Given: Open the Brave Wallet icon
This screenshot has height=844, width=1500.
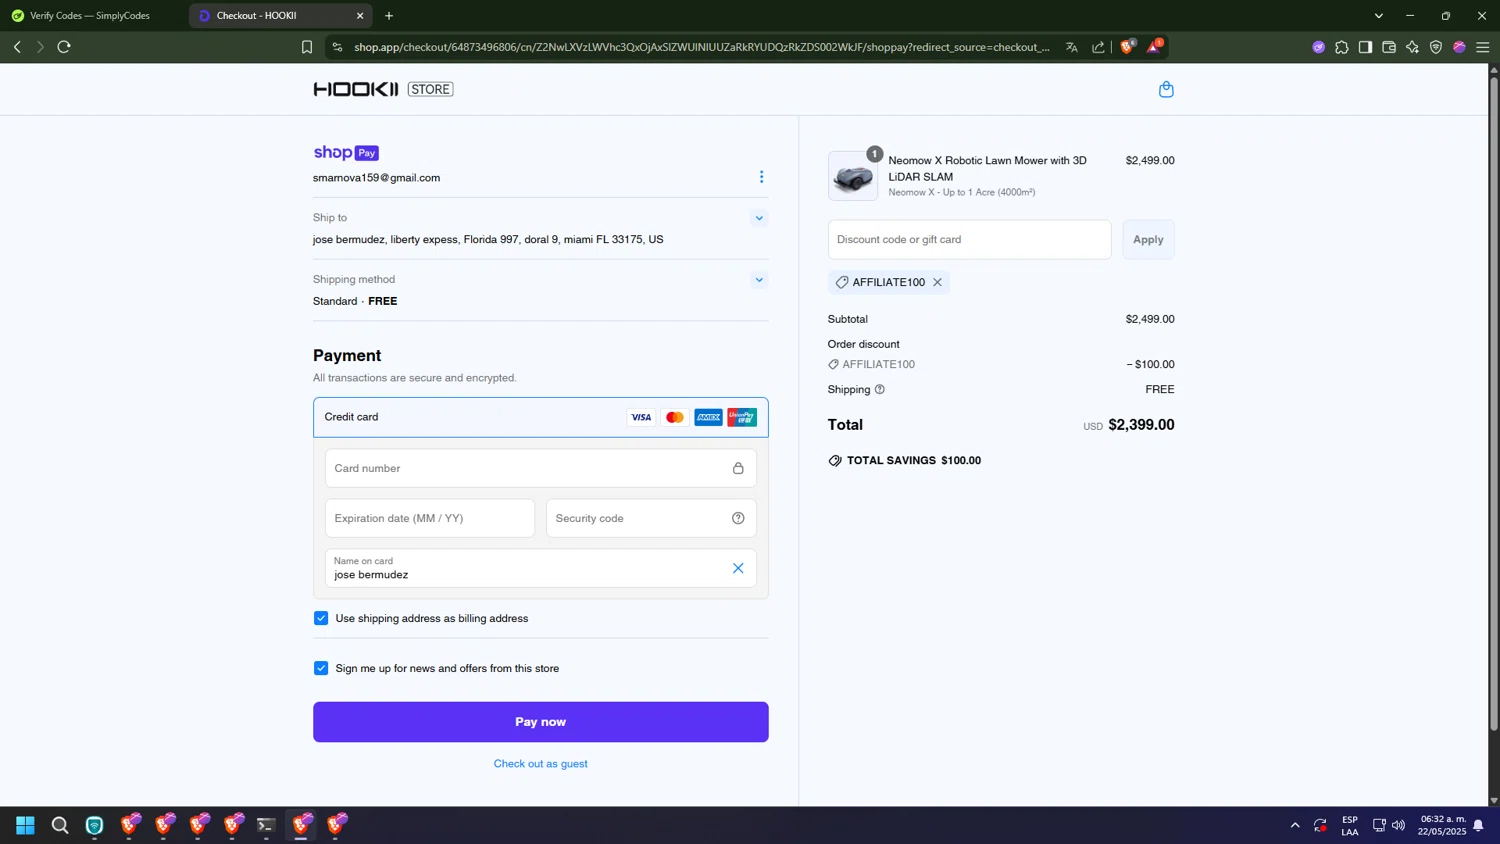Looking at the screenshot, I should [1389, 47].
